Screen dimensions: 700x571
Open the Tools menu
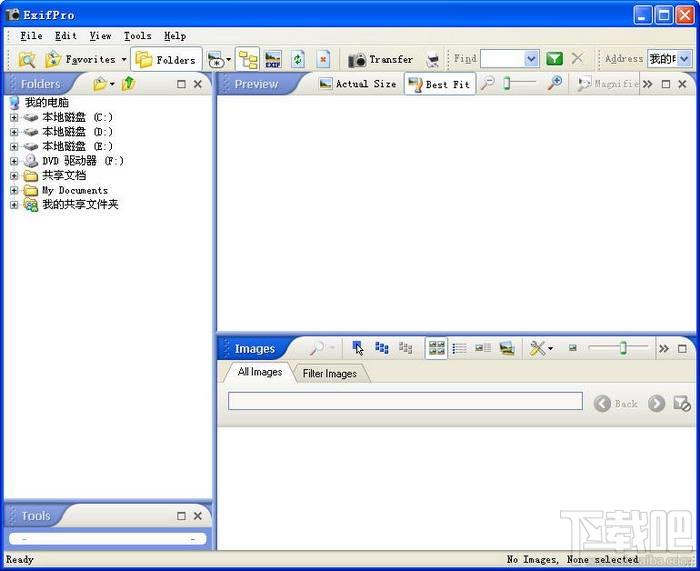[138, 36]
